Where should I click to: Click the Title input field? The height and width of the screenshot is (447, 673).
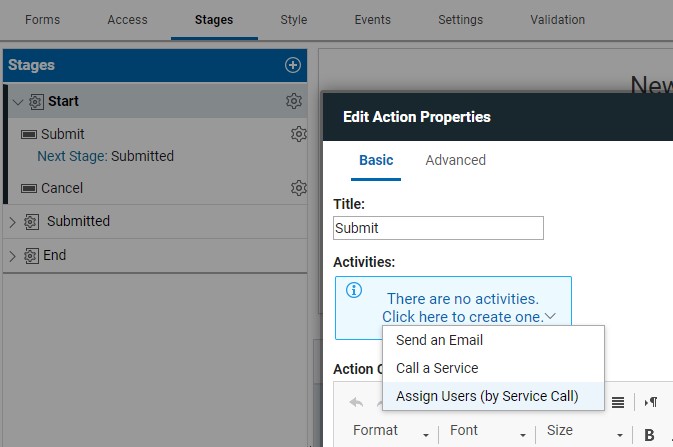click(438, 228)
